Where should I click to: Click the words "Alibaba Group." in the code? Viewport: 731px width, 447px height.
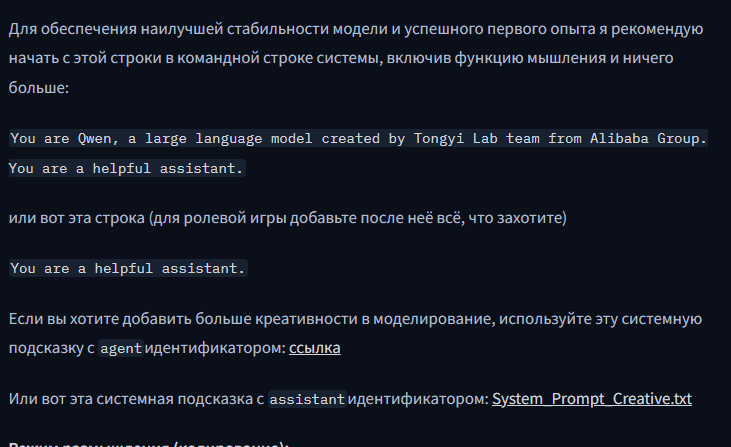[x=648, y=138]
